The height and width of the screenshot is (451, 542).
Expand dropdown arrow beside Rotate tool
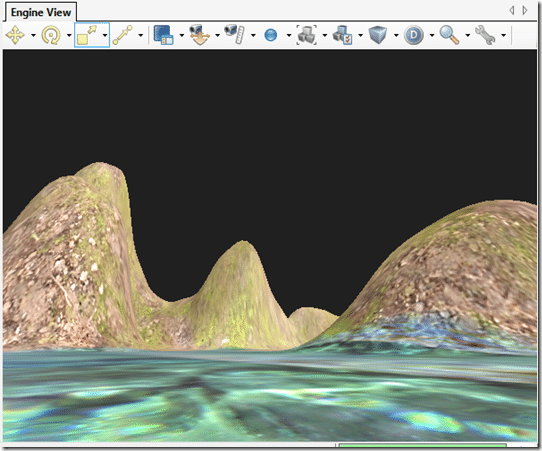coord(69,35)
